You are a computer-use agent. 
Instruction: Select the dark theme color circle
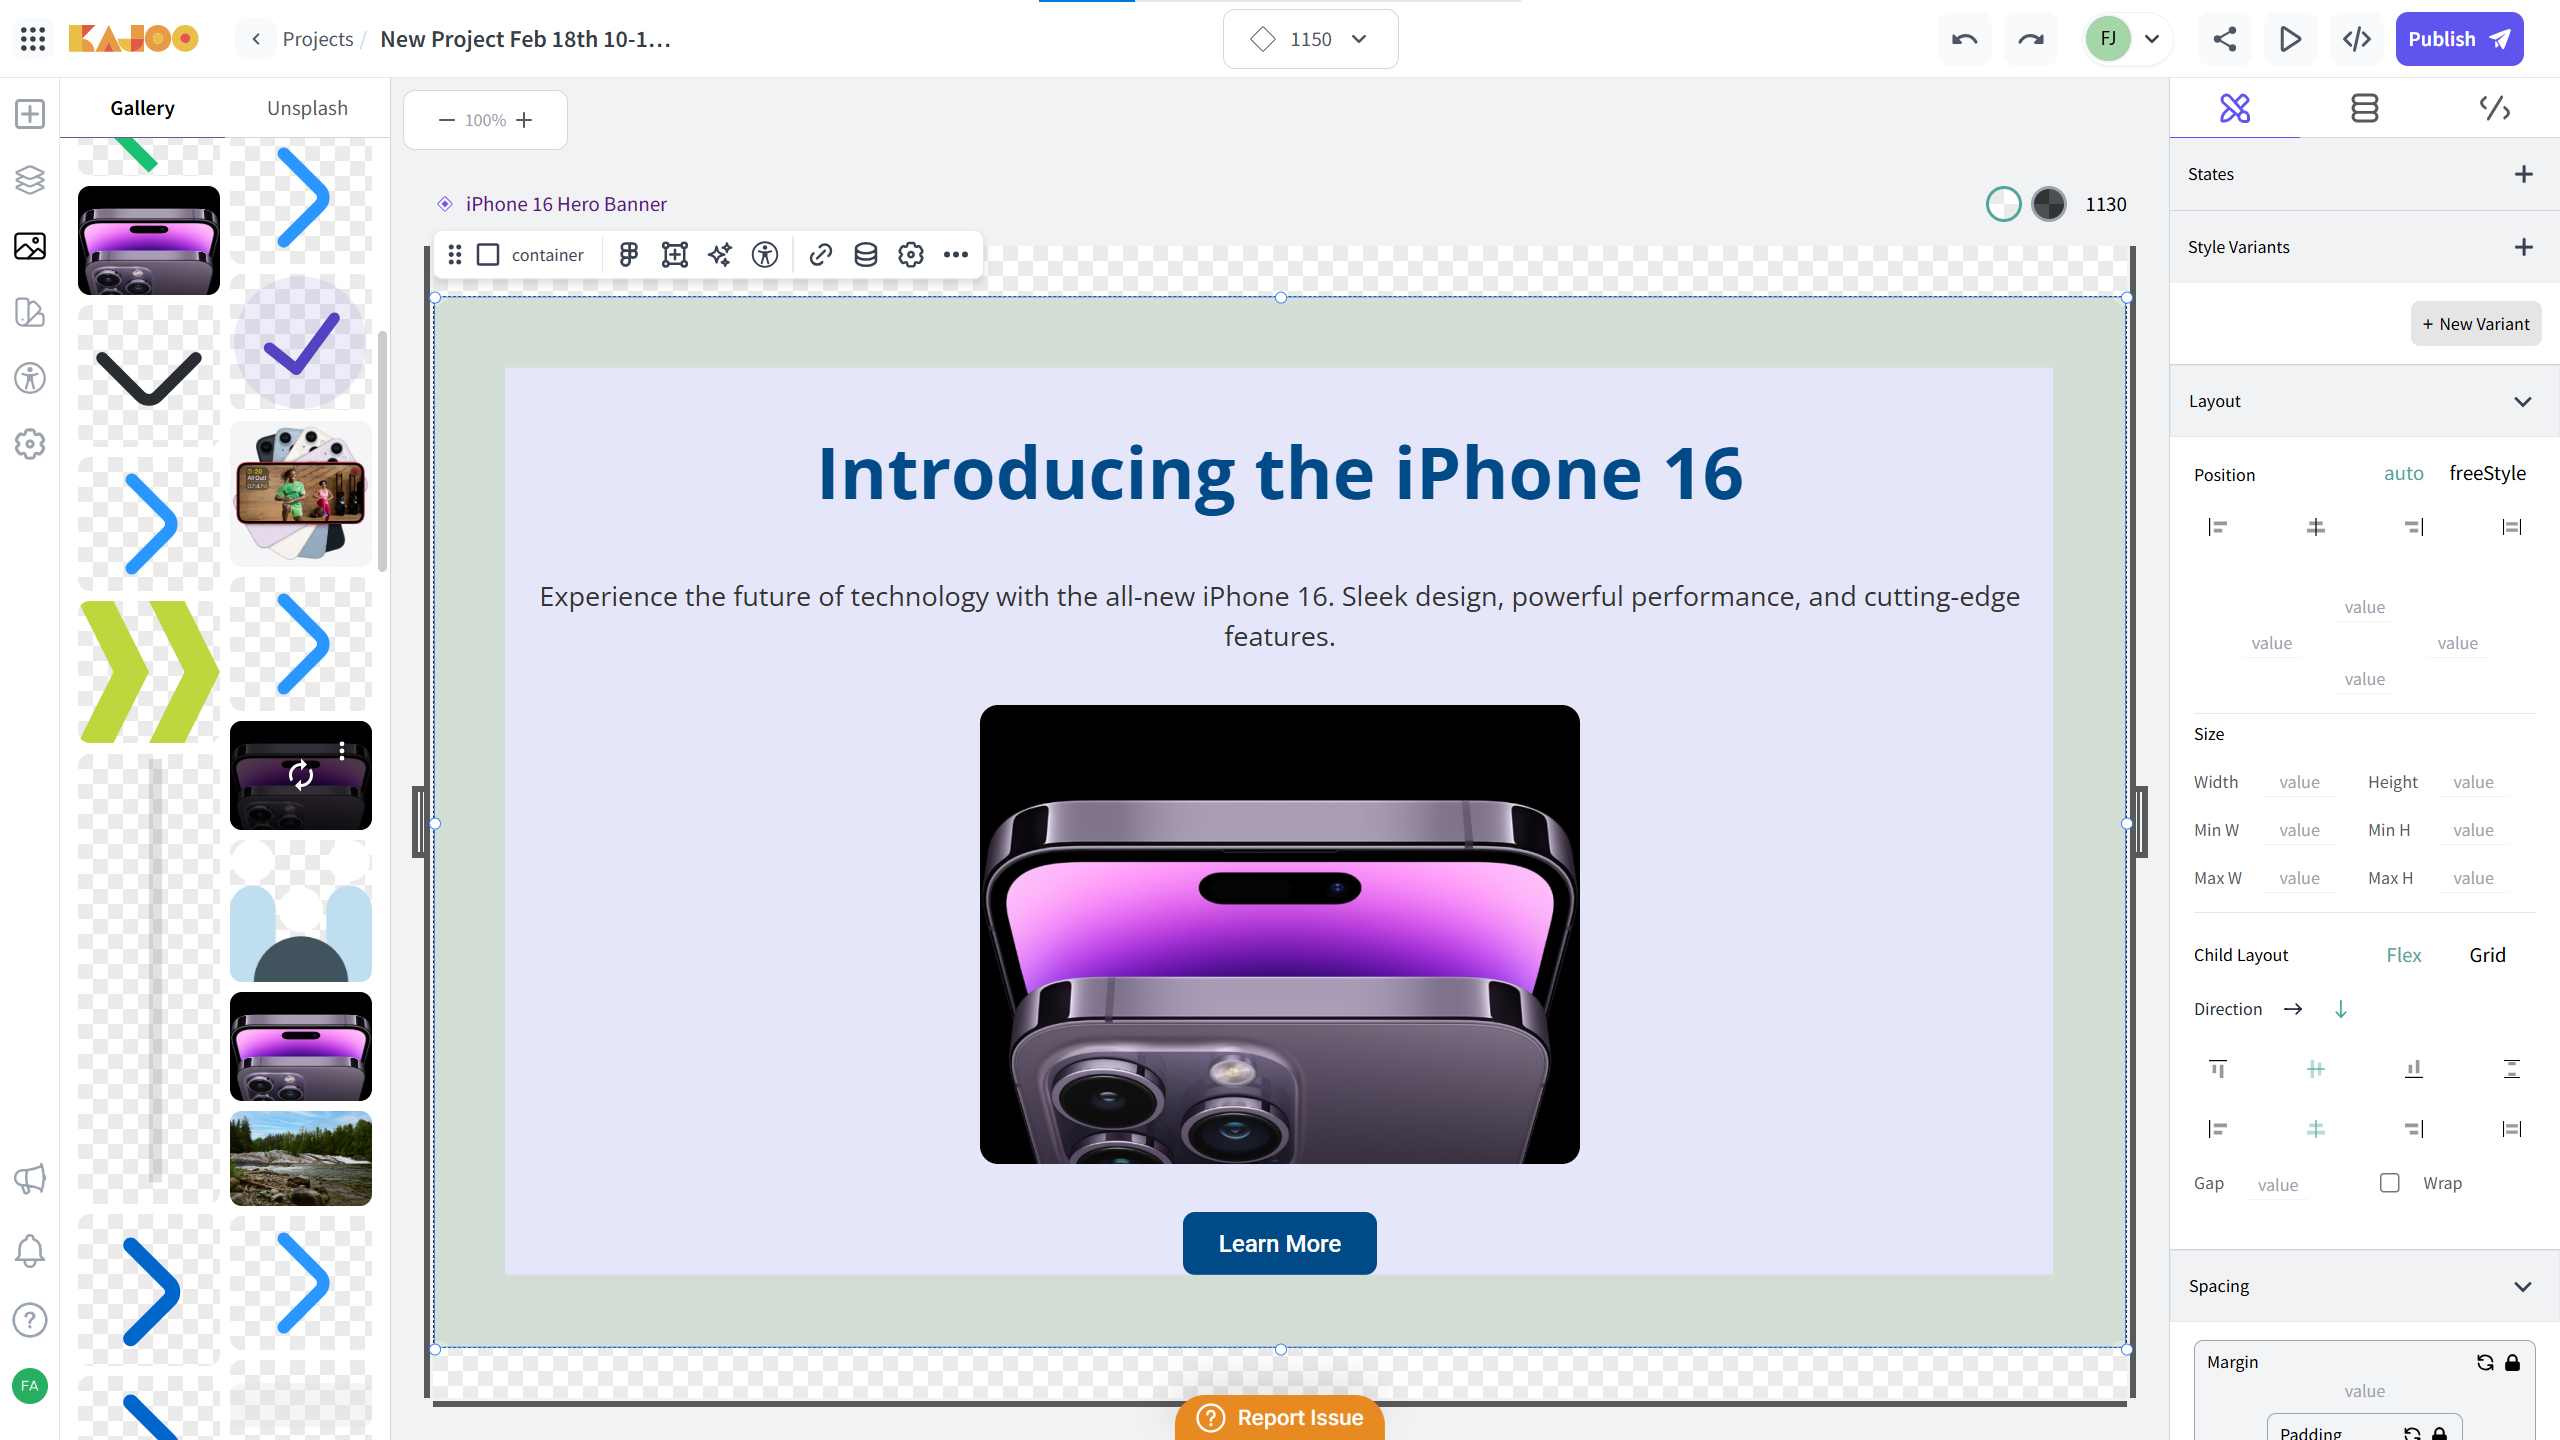[x=2049, y=204]
